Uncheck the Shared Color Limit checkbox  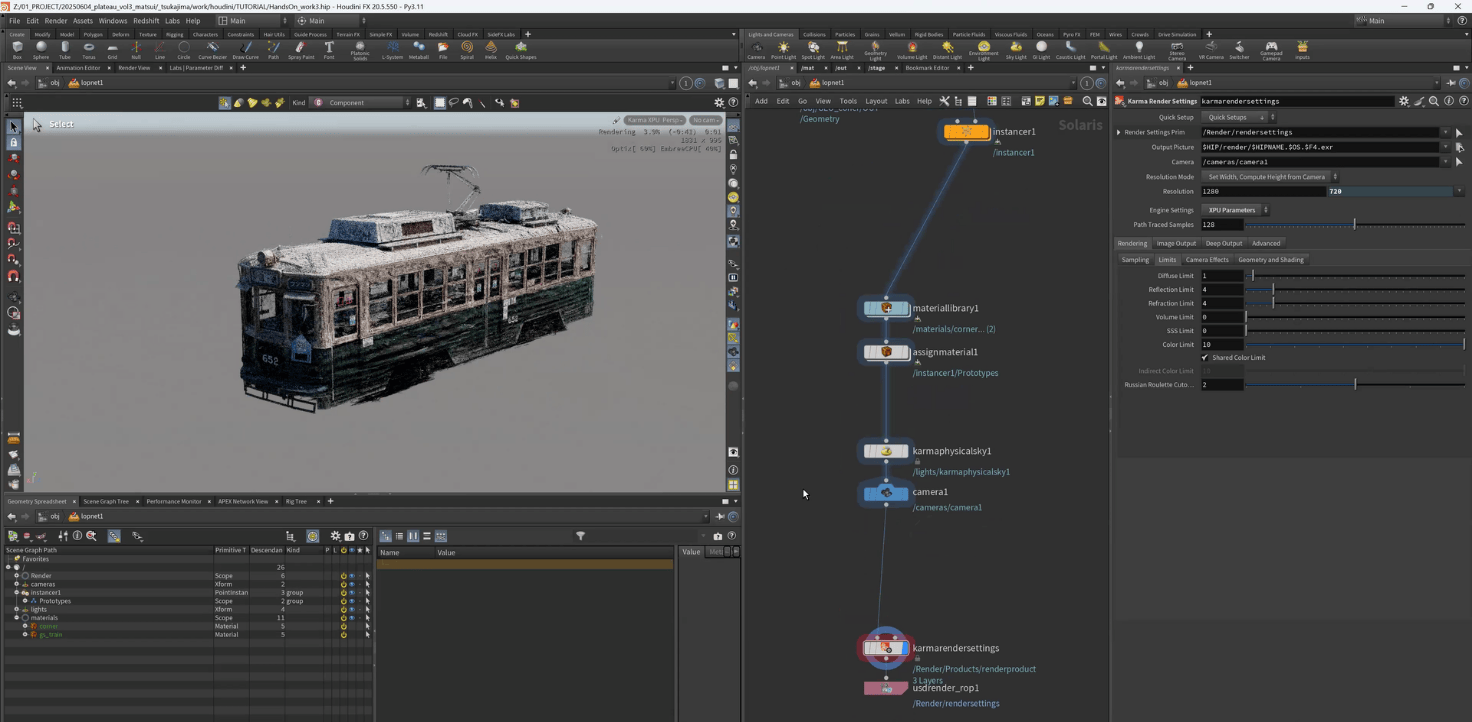click(1205, 357)
